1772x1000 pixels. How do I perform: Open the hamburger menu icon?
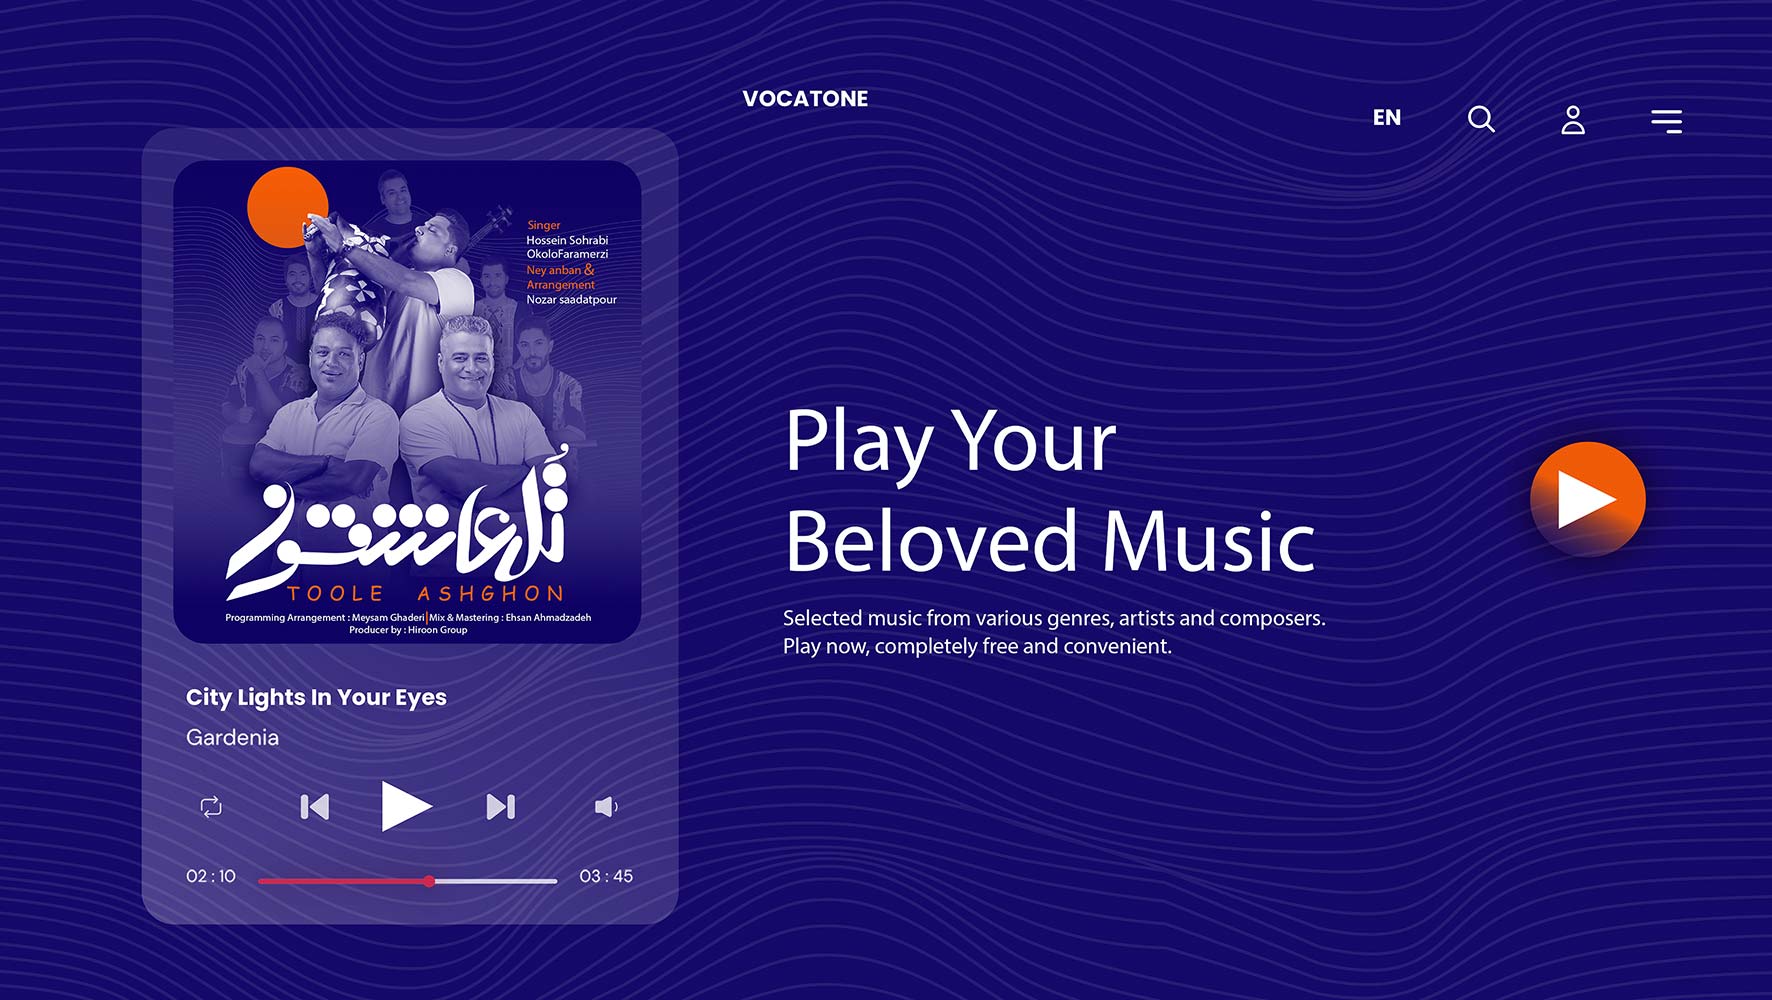tap(1666, 121)
